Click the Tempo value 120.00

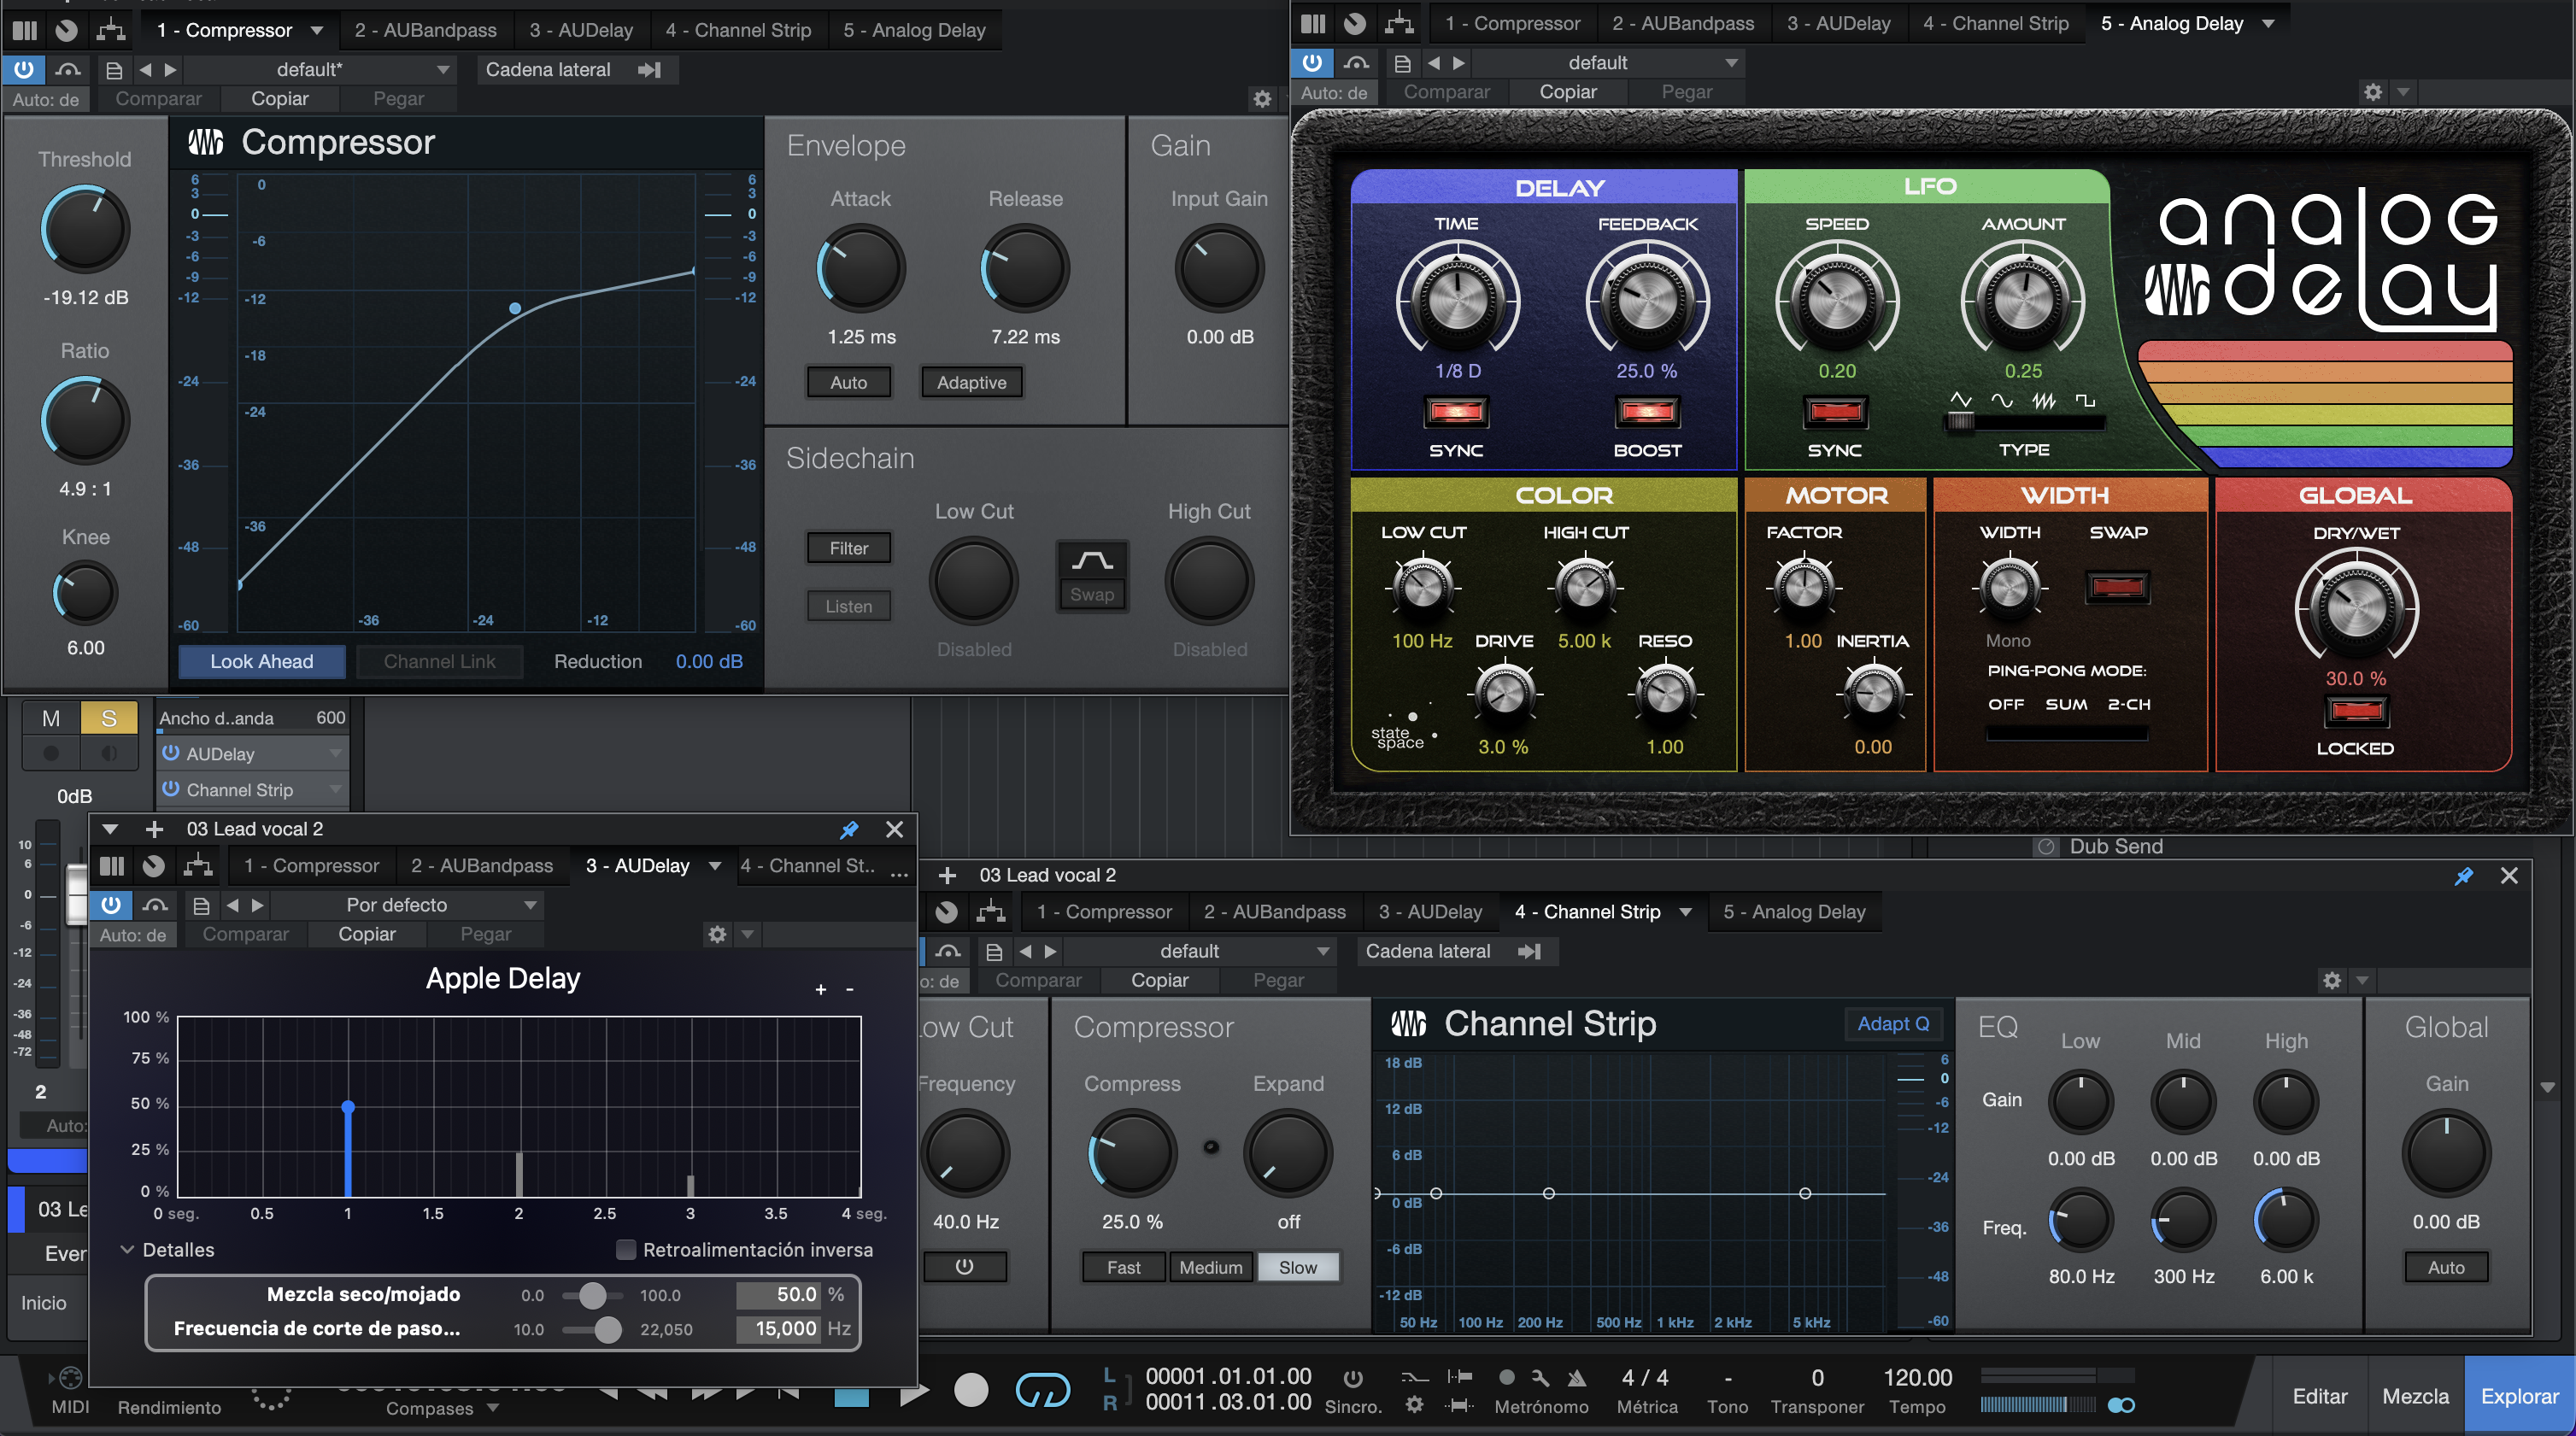[1917, 1378]
